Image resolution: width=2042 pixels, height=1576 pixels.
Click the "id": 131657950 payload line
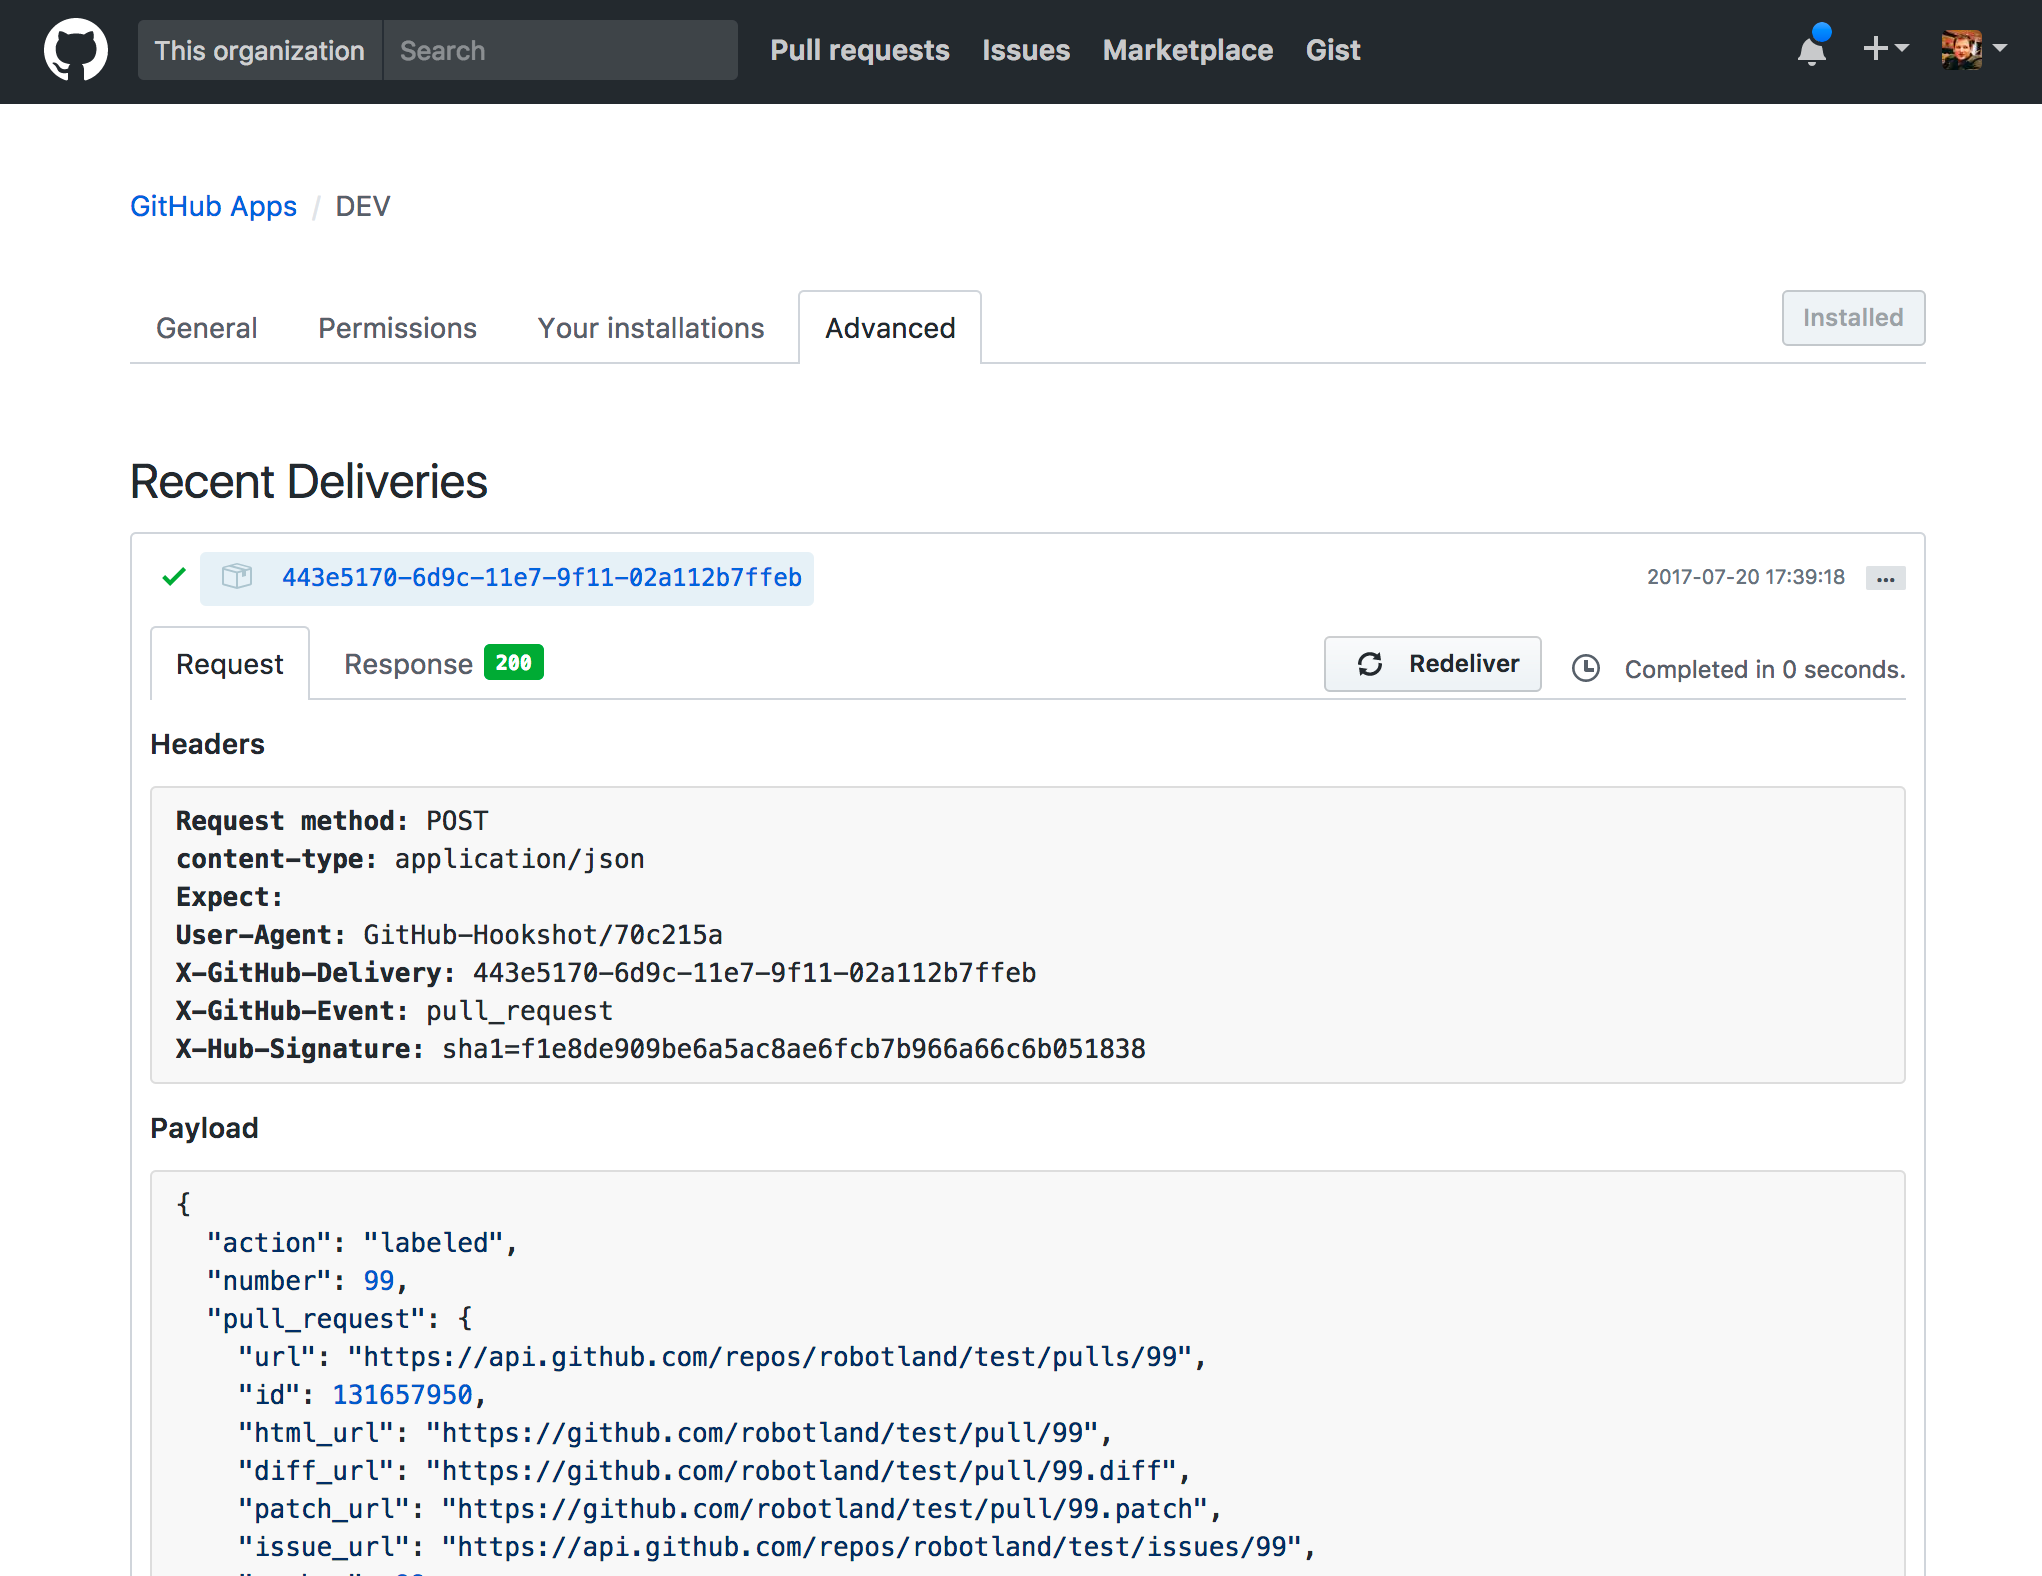tap(362, 1395)
